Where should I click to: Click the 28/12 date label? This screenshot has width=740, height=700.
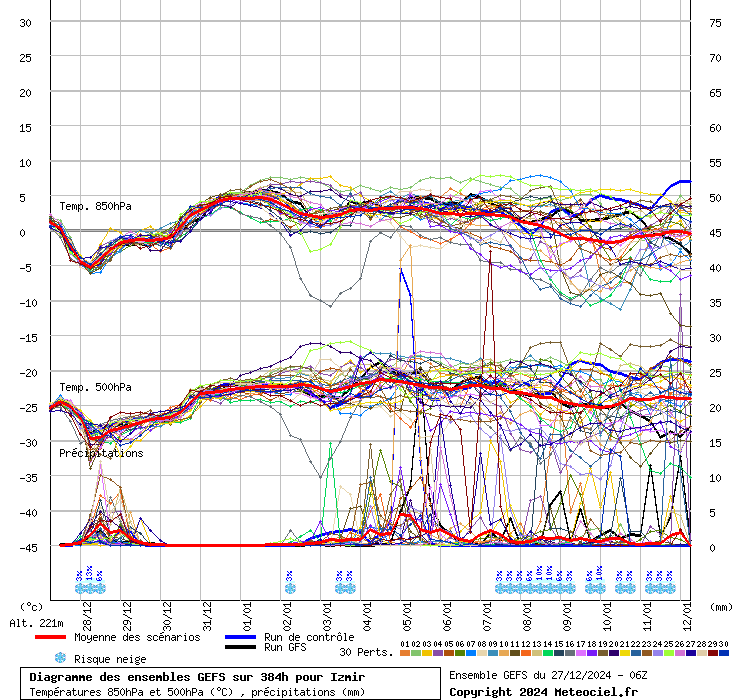click(x=87, y=616)
